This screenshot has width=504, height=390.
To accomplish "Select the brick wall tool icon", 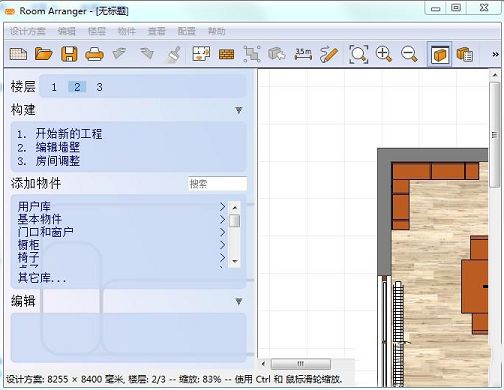I will tap(226, 54).
